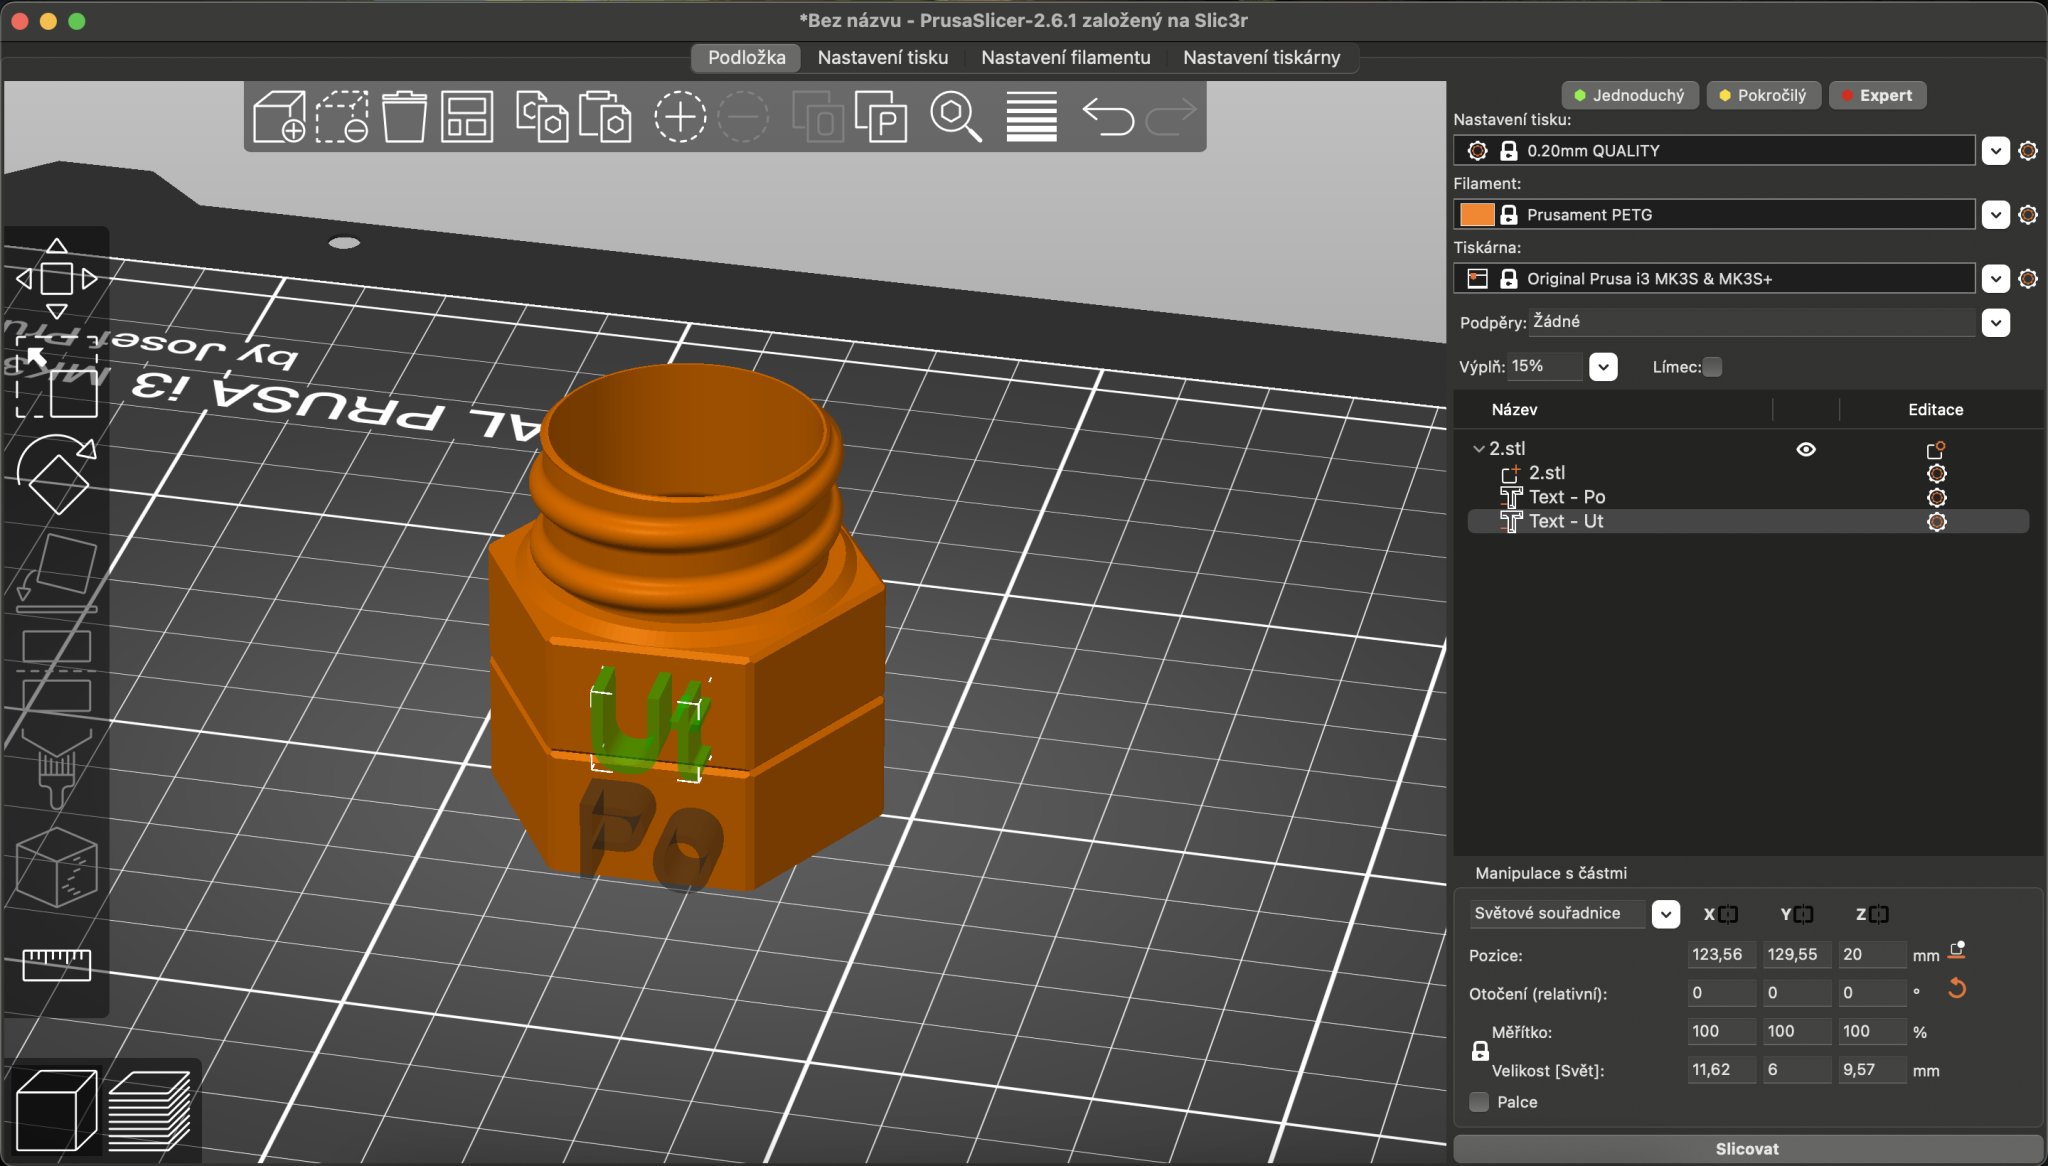Click the Add instance plus icon
The width and height of the screenshot is (2048, 1166).
680,117
